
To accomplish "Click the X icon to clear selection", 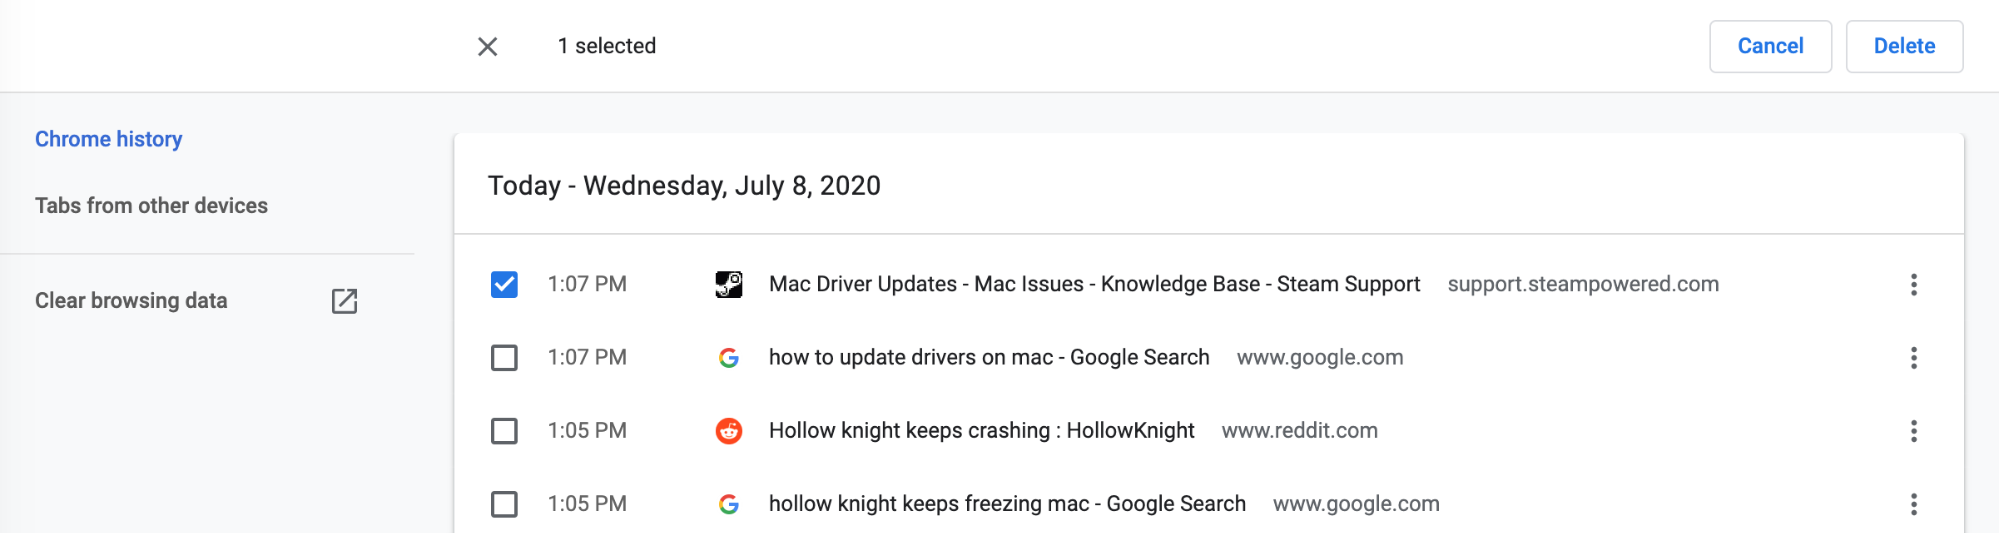I will [487, 46].
